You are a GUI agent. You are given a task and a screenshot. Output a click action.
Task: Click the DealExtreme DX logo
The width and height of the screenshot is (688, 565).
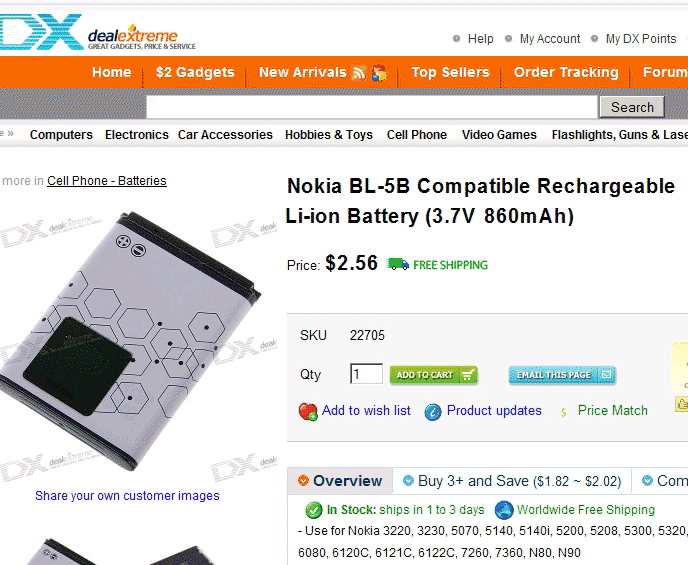(x=97, y=33)
